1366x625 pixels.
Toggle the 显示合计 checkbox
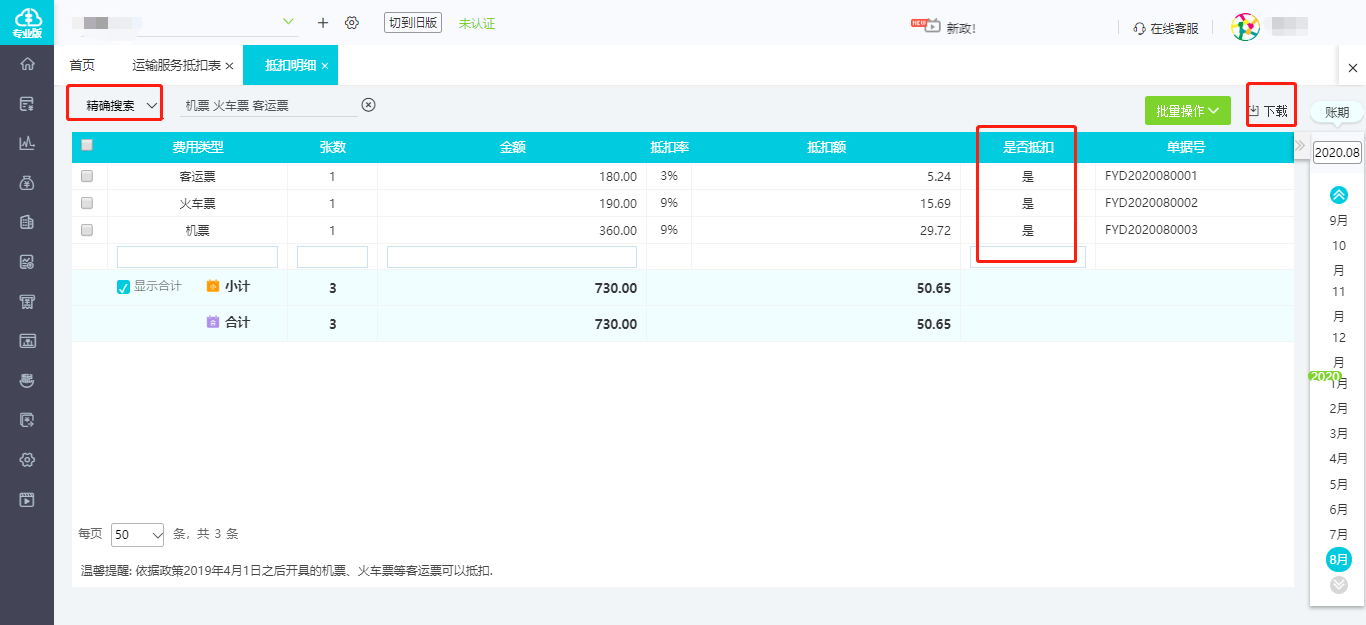tap(124, 287)
